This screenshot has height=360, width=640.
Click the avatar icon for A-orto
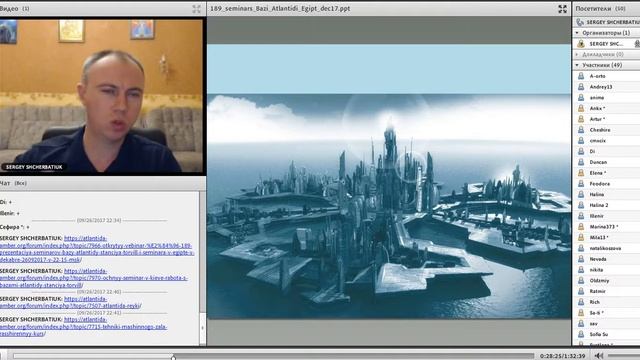[x=581, y=76]
